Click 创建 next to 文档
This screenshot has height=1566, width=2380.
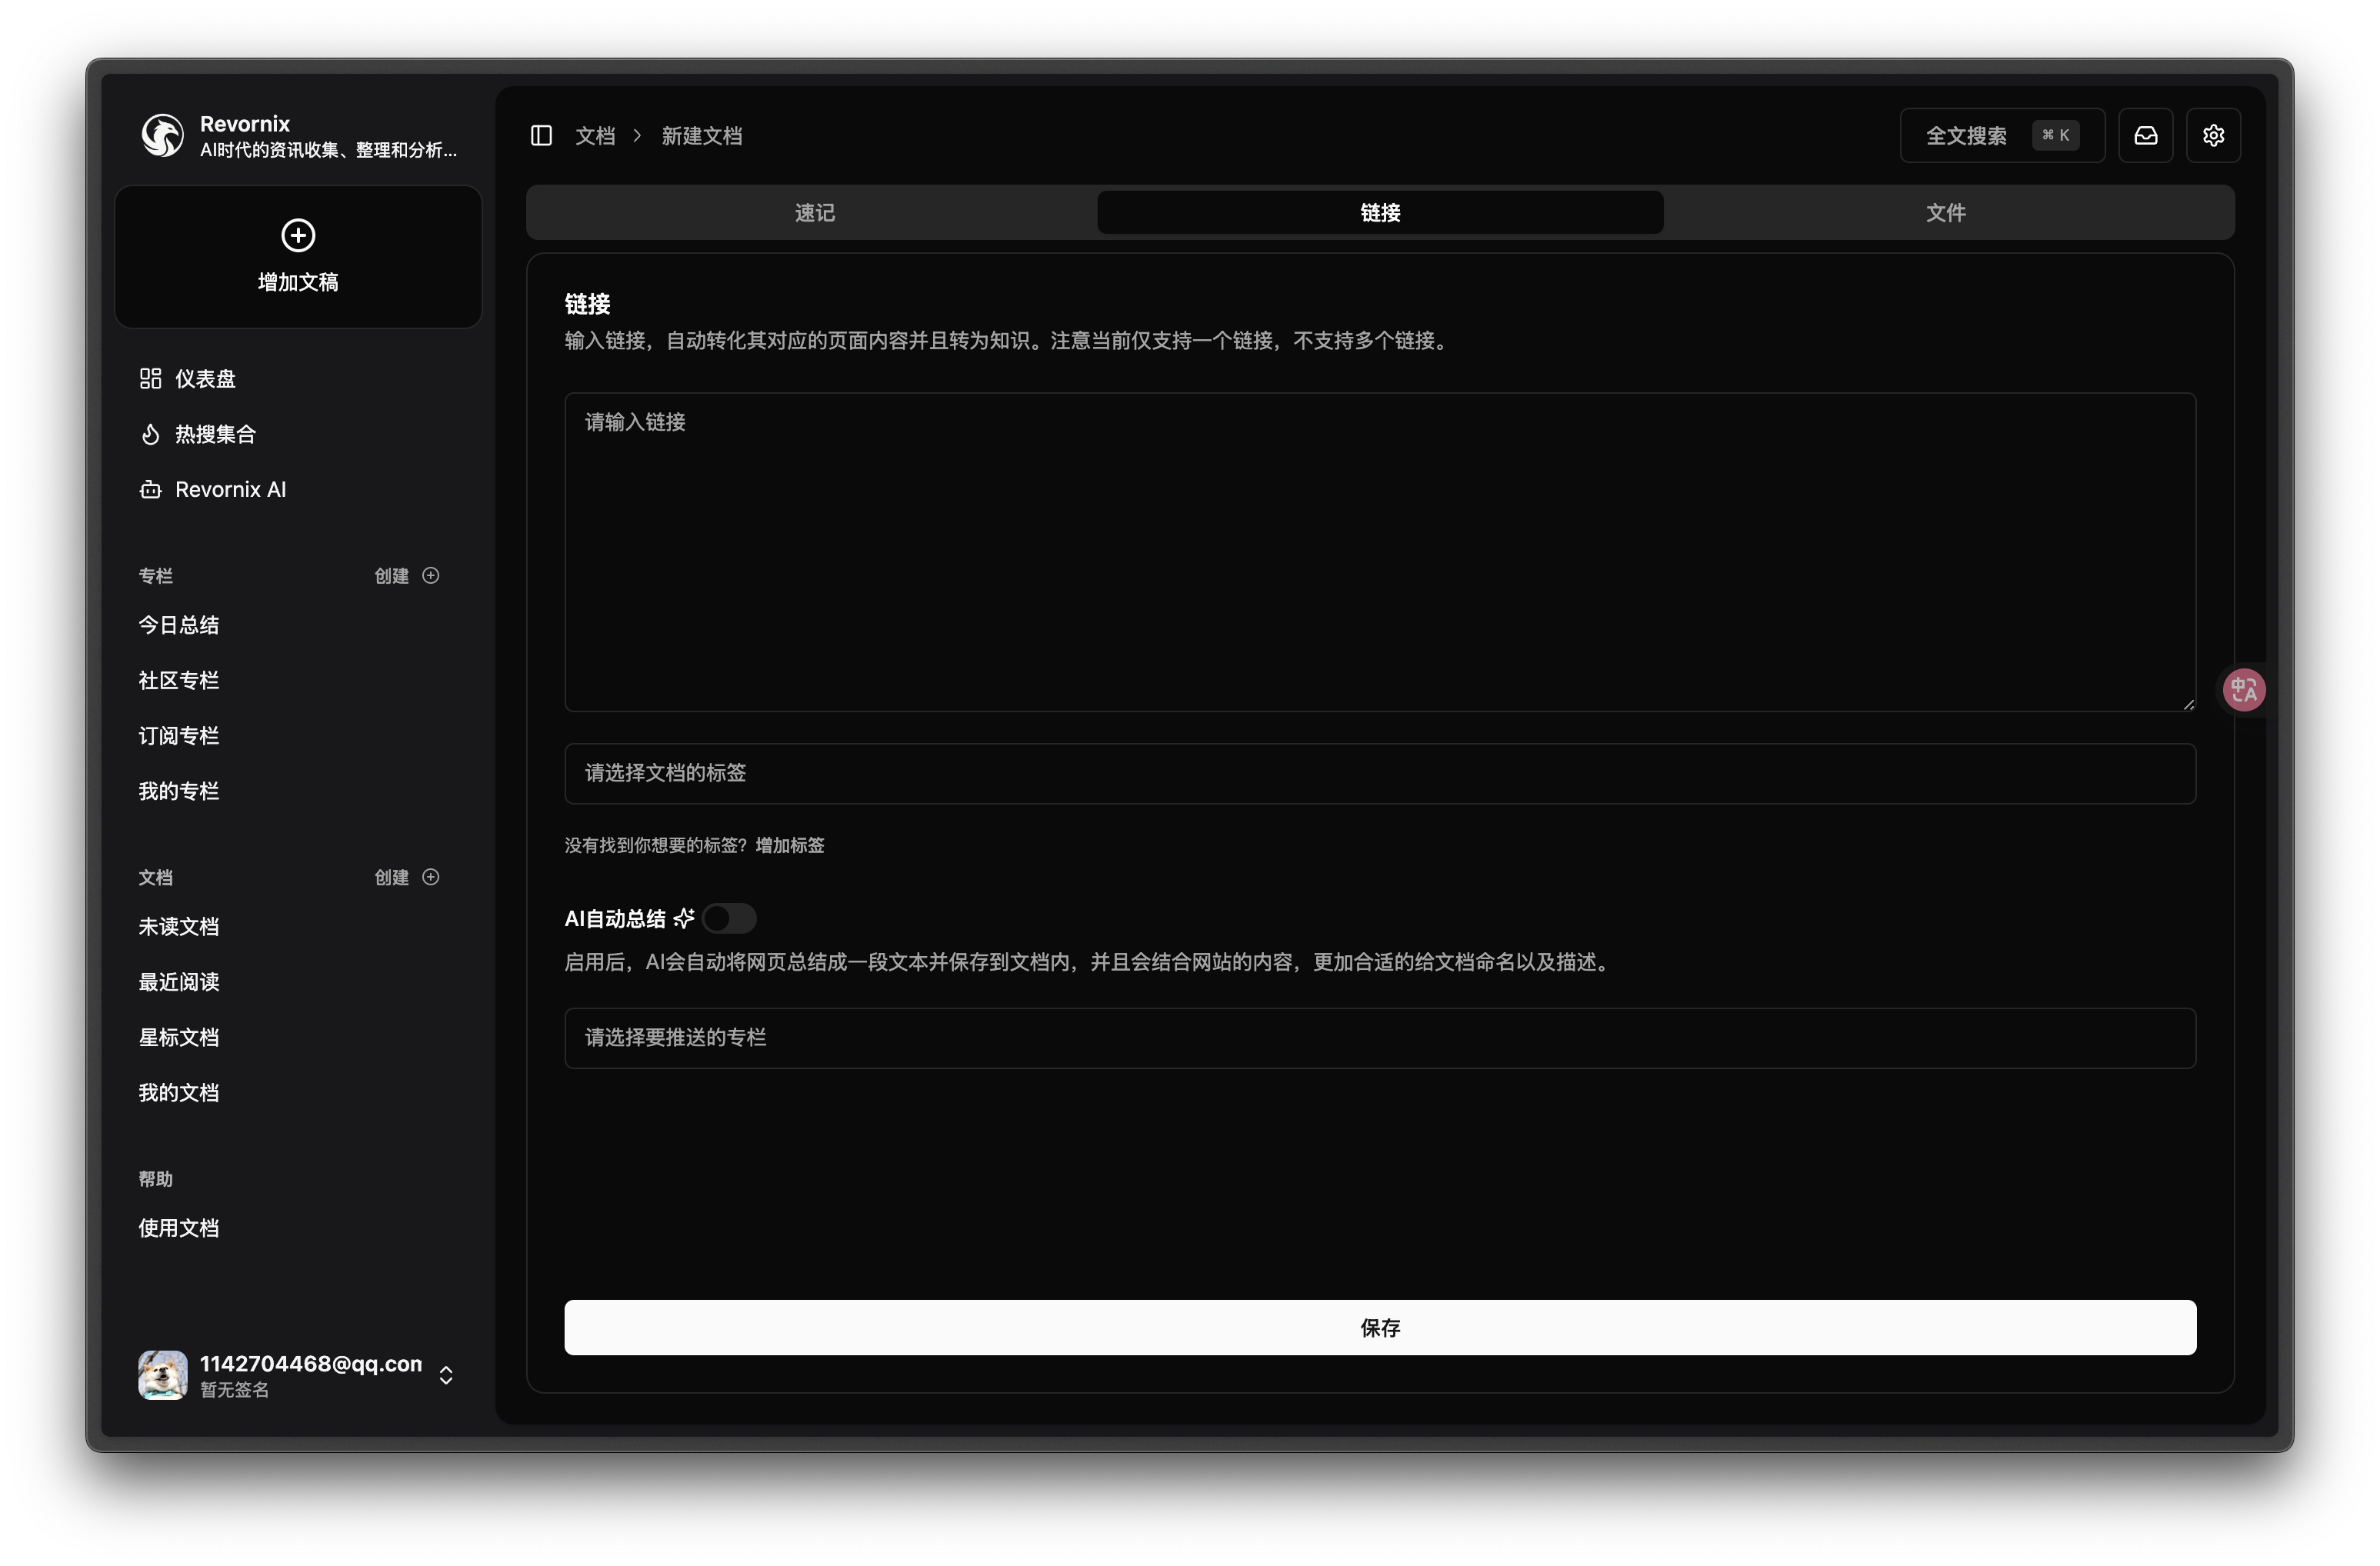tap(392, 877)
